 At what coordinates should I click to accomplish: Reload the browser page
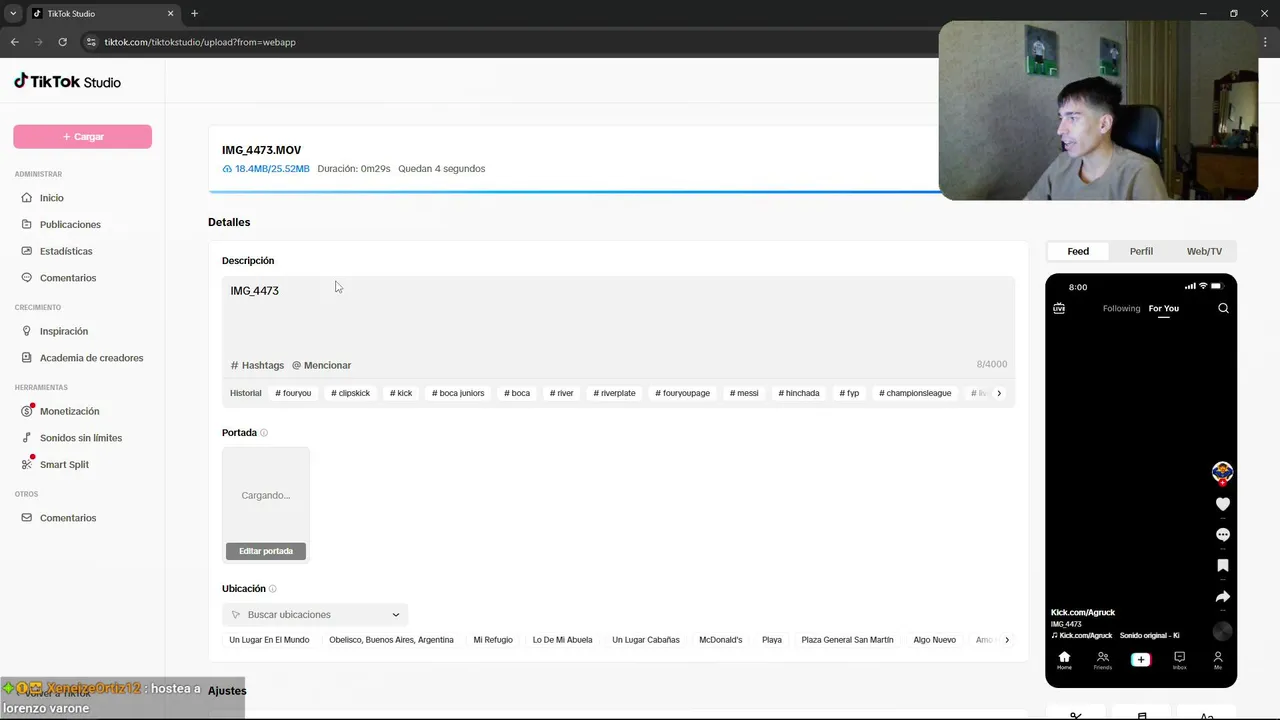point(62,42)
